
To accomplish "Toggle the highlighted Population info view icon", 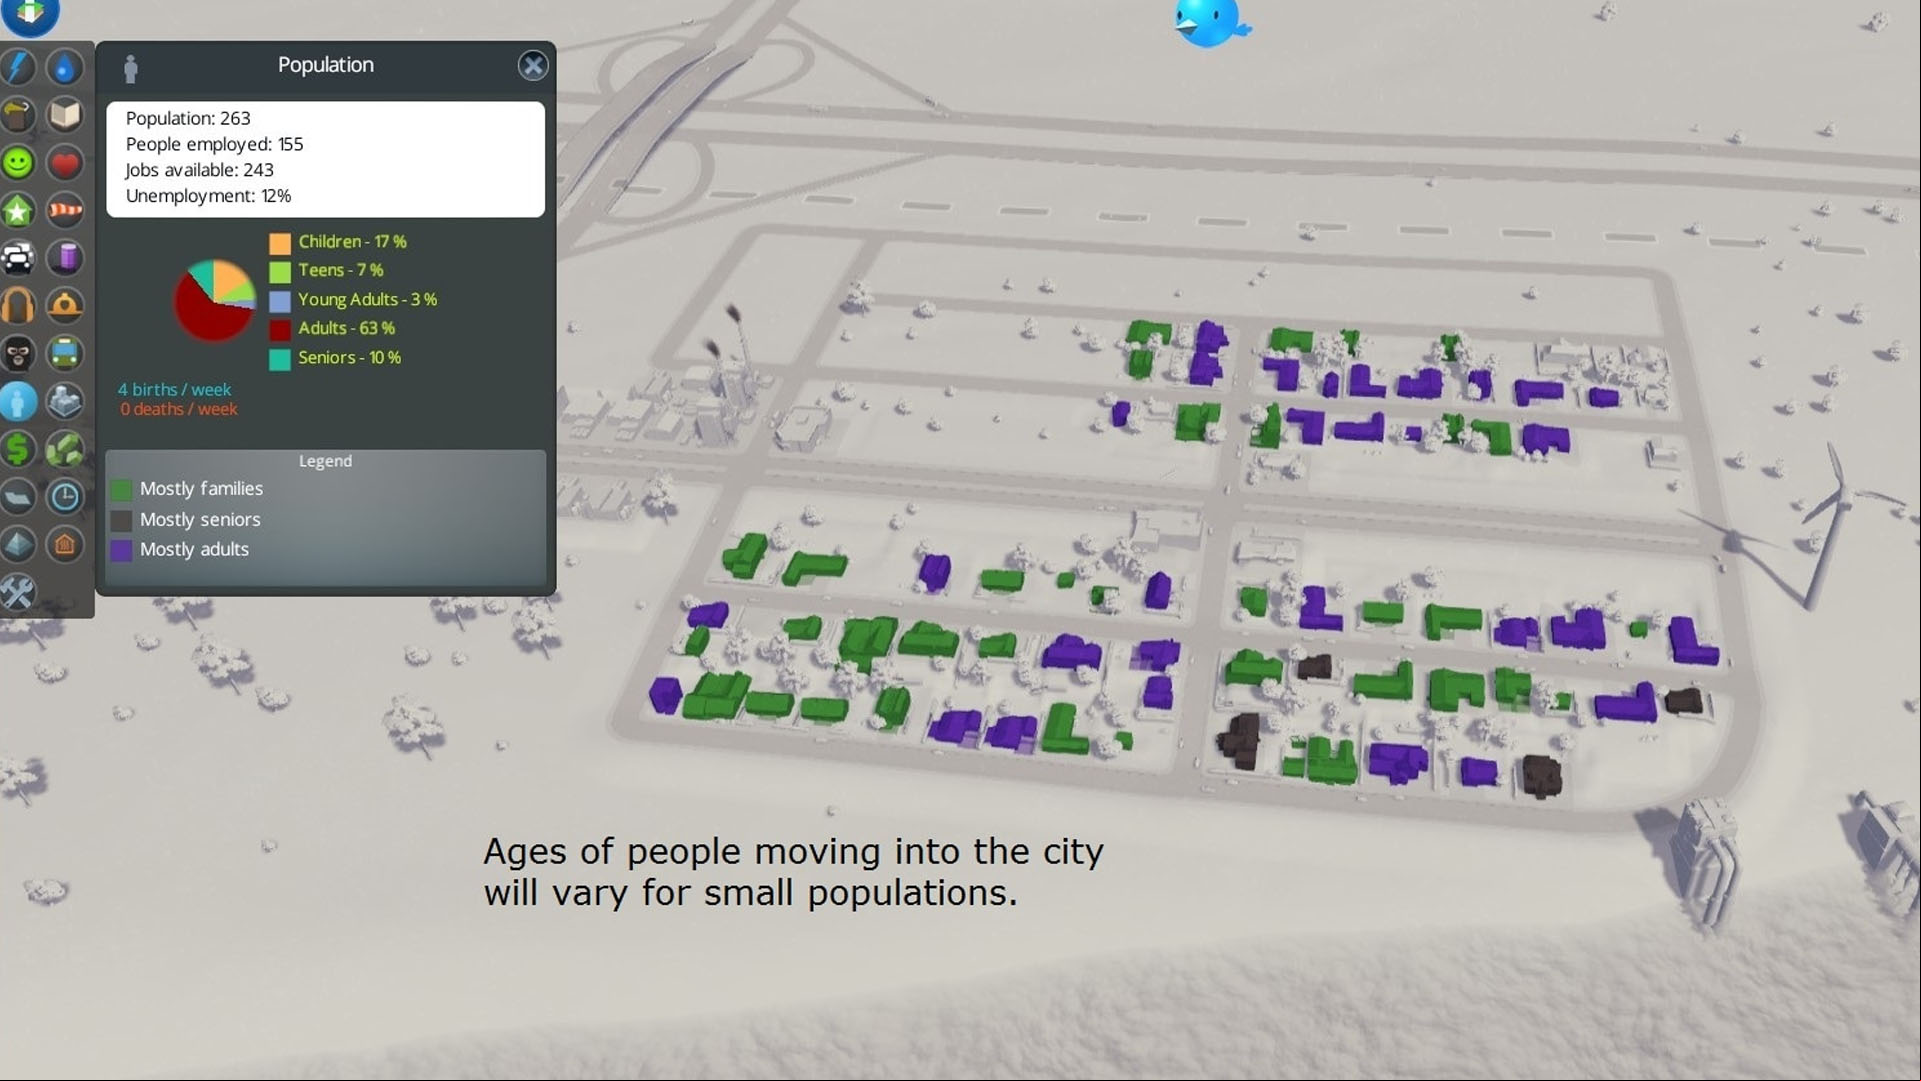I will [x=18, y=401].
